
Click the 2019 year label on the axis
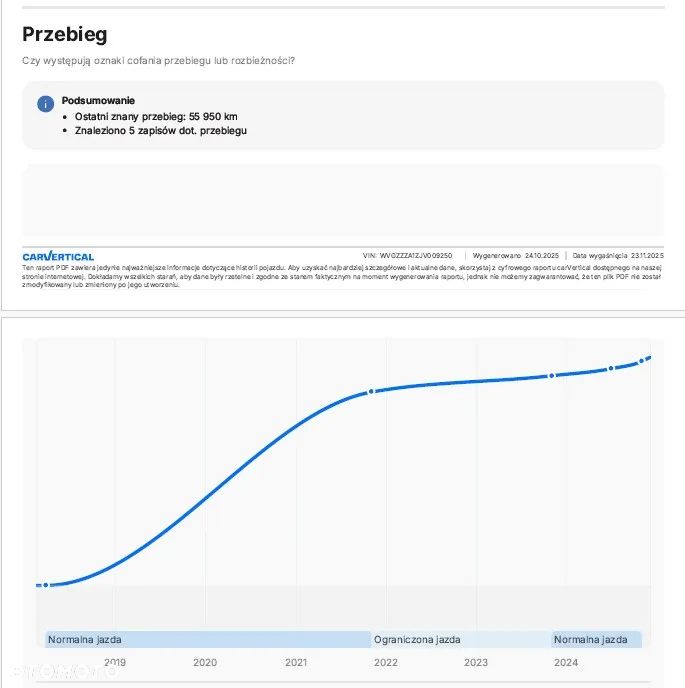115,662
